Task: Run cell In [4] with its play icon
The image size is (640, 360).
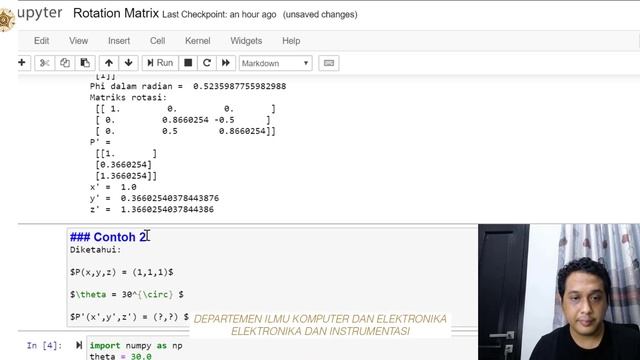Action: 79,345
